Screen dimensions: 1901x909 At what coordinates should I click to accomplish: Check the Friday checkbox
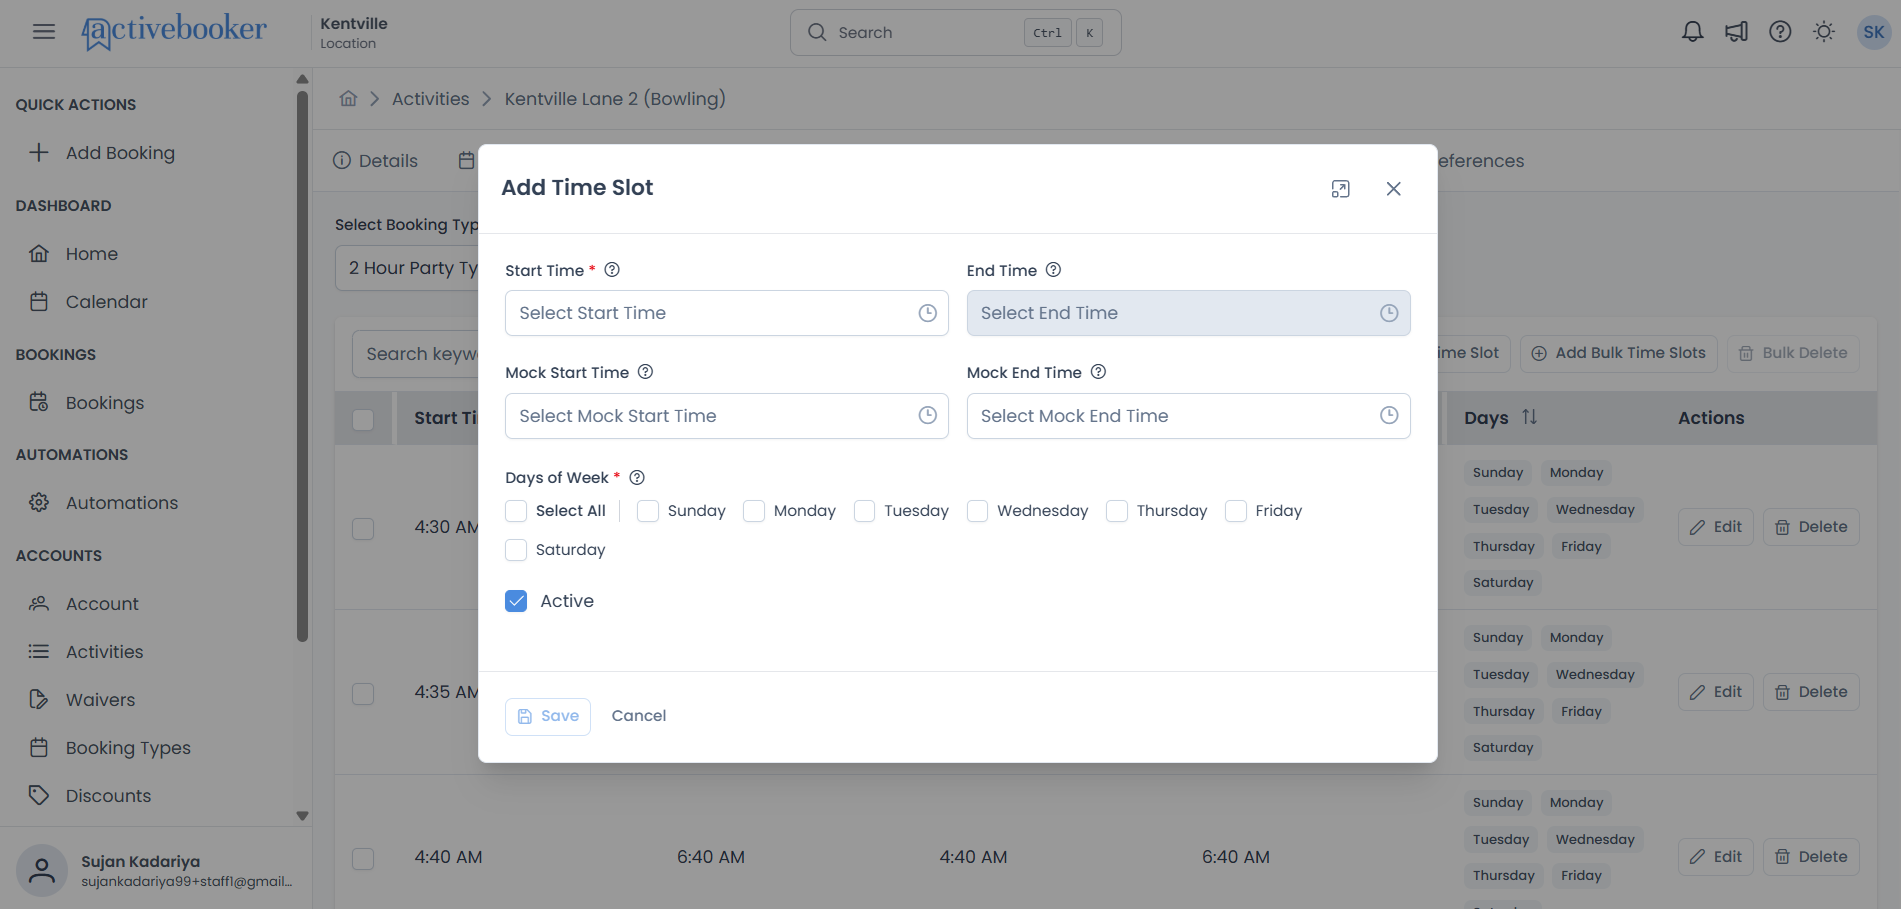tap(1236, 511)
